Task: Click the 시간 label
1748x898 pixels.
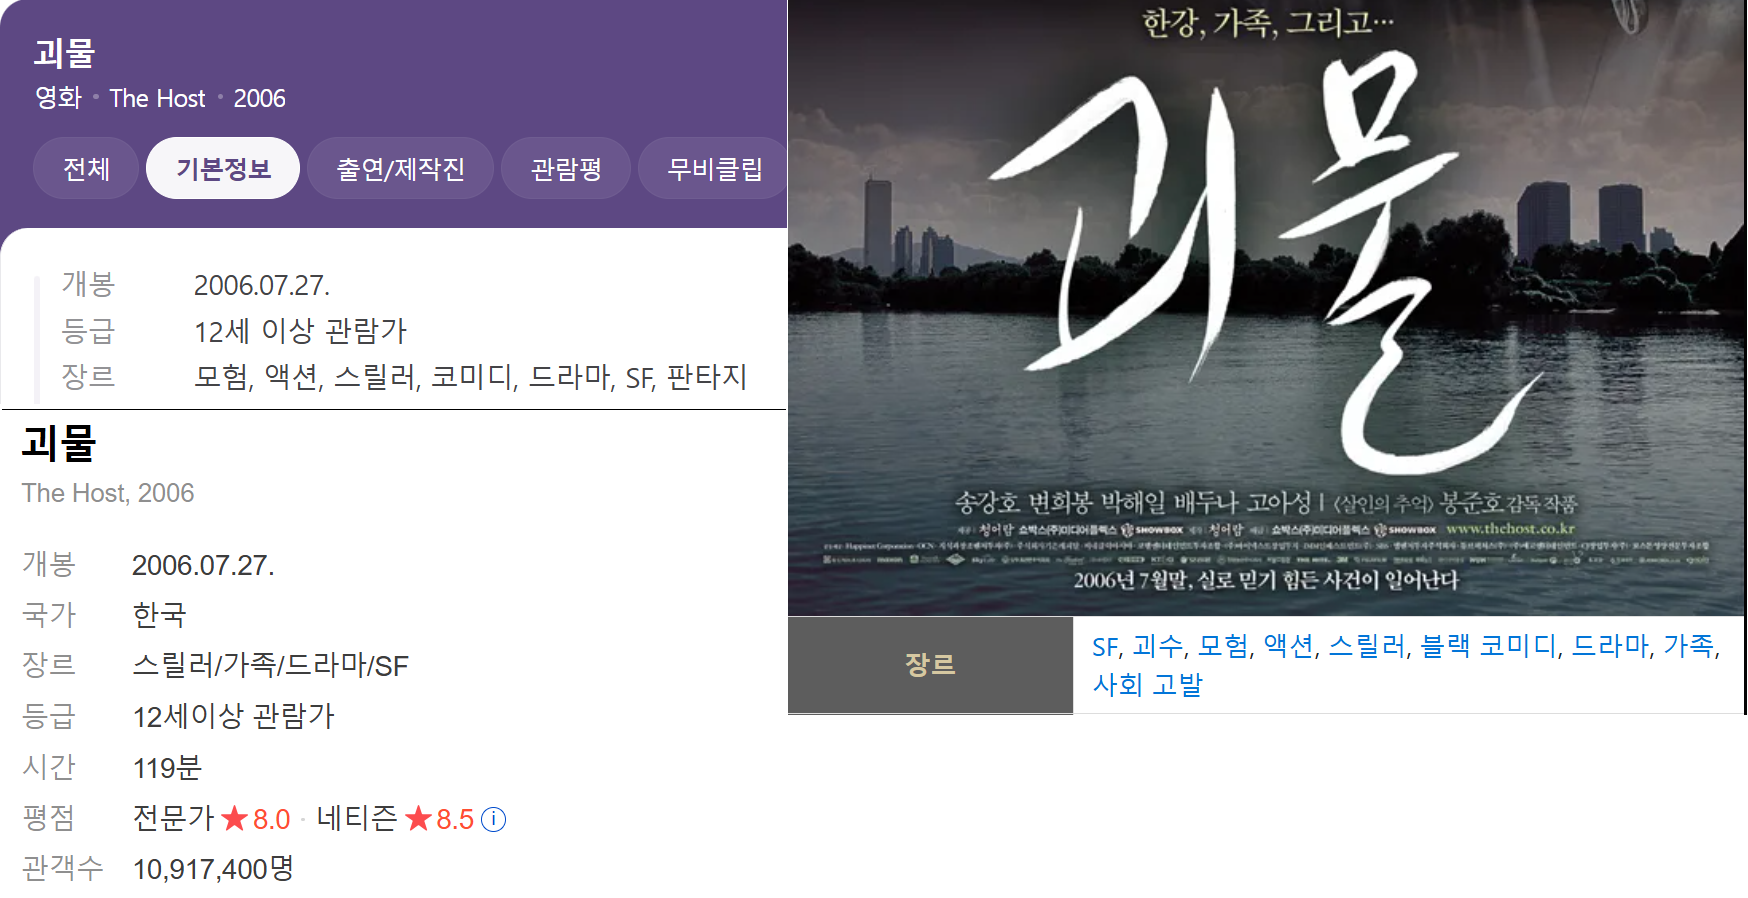Action: [48, 767]
